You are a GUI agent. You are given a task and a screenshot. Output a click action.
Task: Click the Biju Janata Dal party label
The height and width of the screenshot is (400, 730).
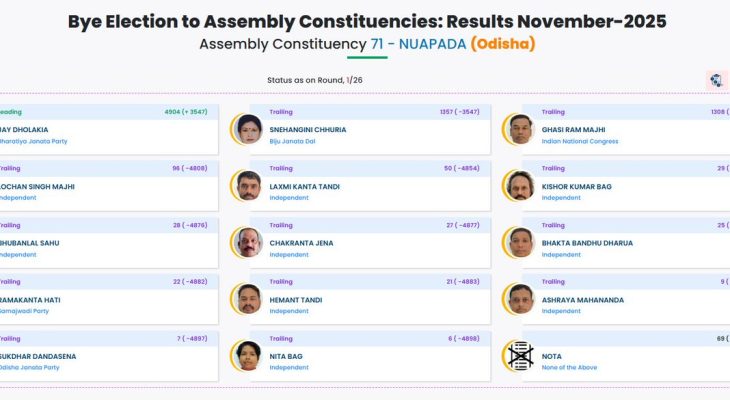(294, 141)
